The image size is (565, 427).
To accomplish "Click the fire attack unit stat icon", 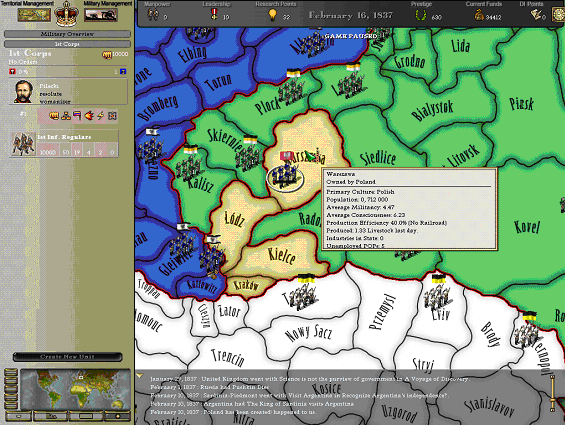I will click(89, 116).
